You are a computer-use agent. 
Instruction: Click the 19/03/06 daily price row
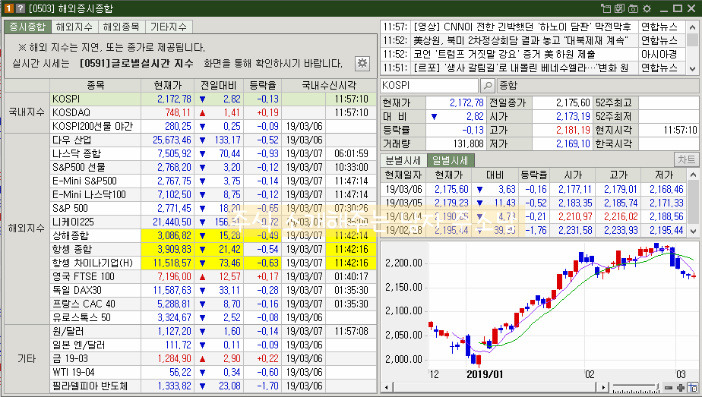coord(534,189)
